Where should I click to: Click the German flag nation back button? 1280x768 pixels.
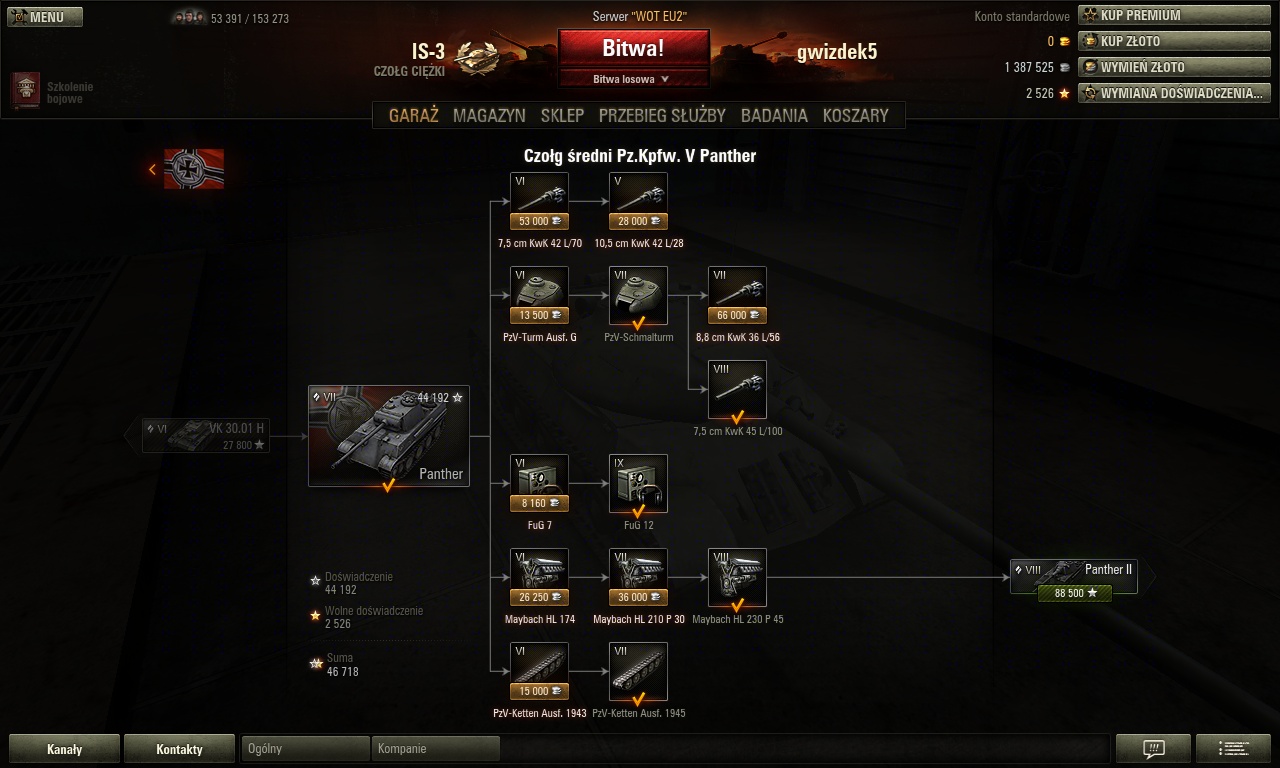pos(187,169)
